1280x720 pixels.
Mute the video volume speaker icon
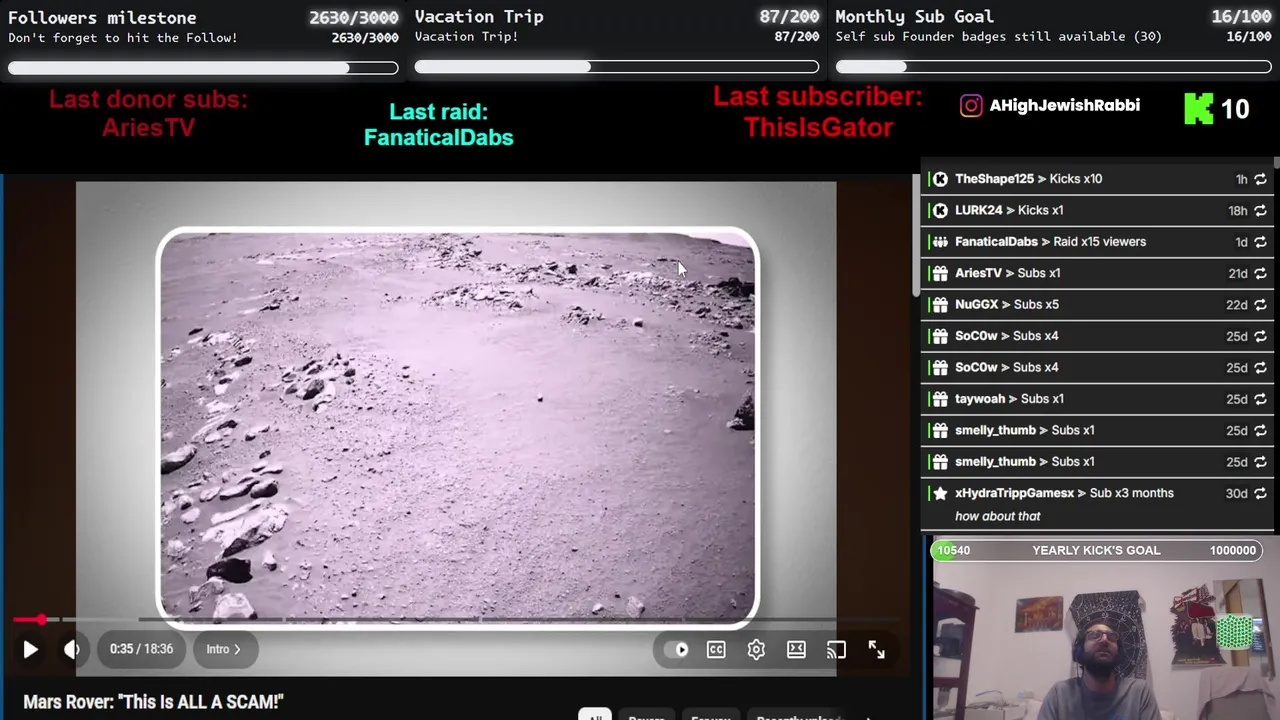(72, 649)
